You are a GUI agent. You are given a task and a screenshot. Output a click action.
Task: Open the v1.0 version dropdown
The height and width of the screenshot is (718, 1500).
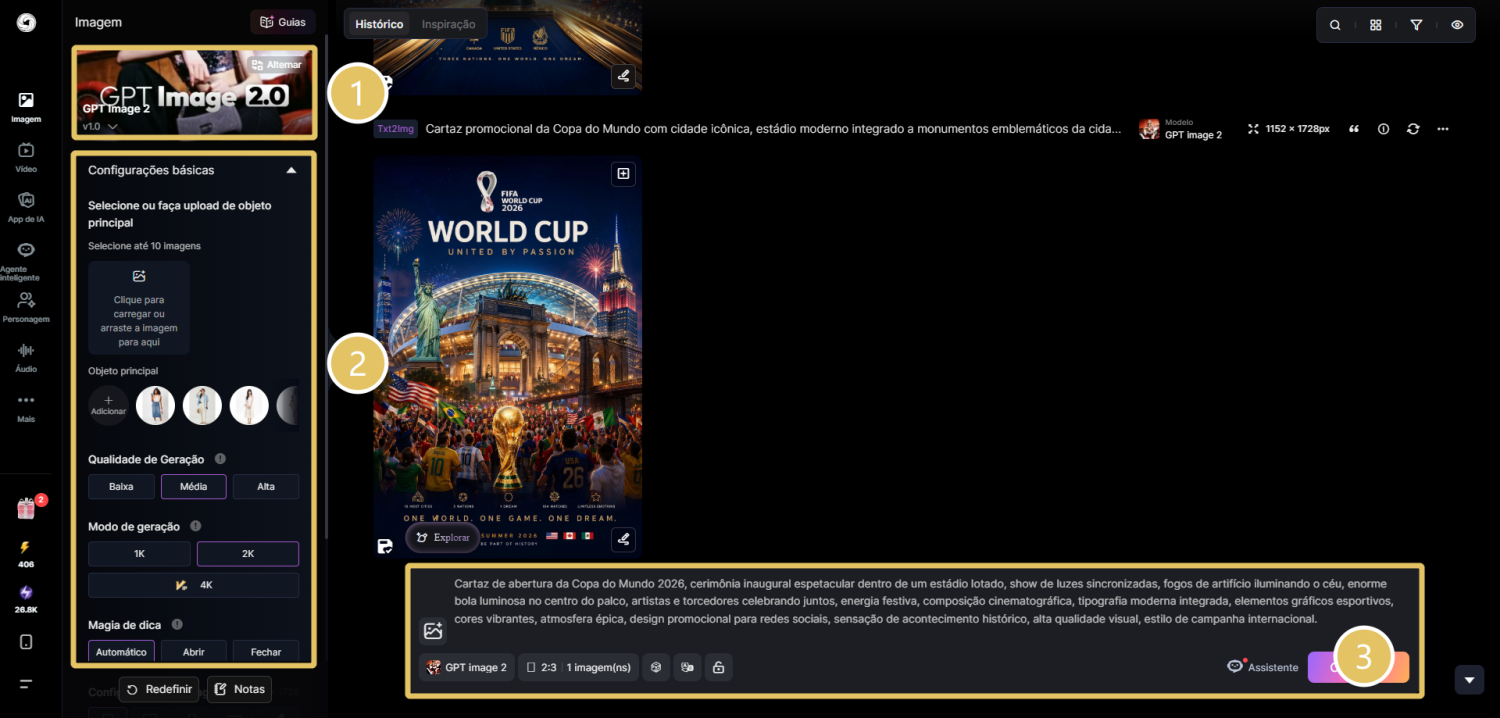point(101,127)
